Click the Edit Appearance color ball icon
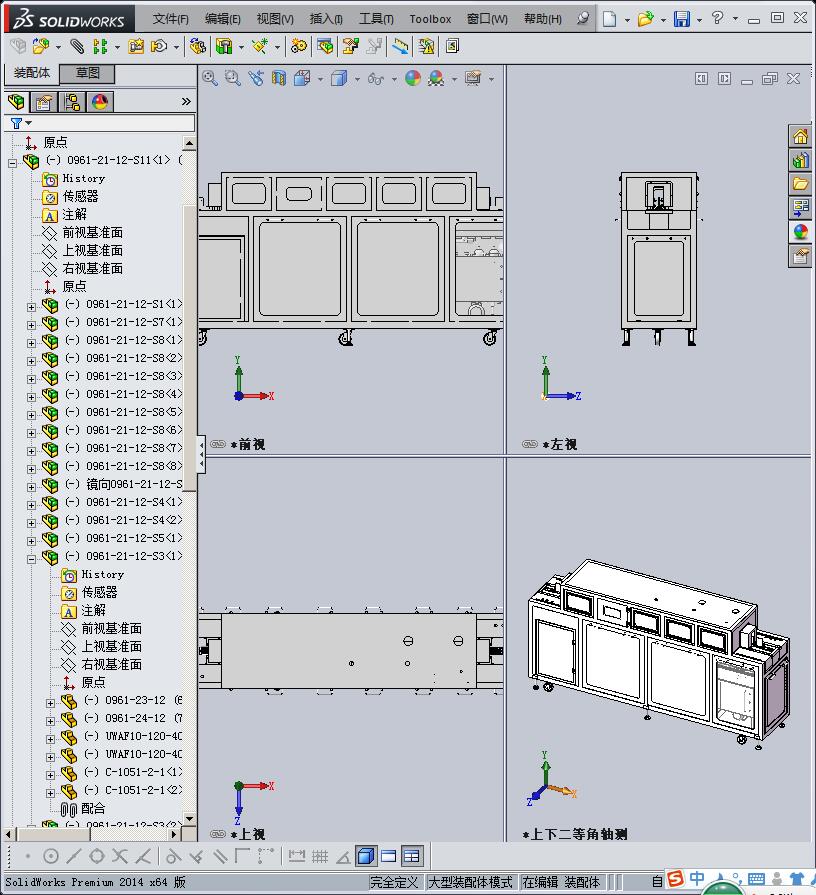Image resolution: width=816 pixels, height=895 pixels. pyautogui.click(x=413, y=78)
